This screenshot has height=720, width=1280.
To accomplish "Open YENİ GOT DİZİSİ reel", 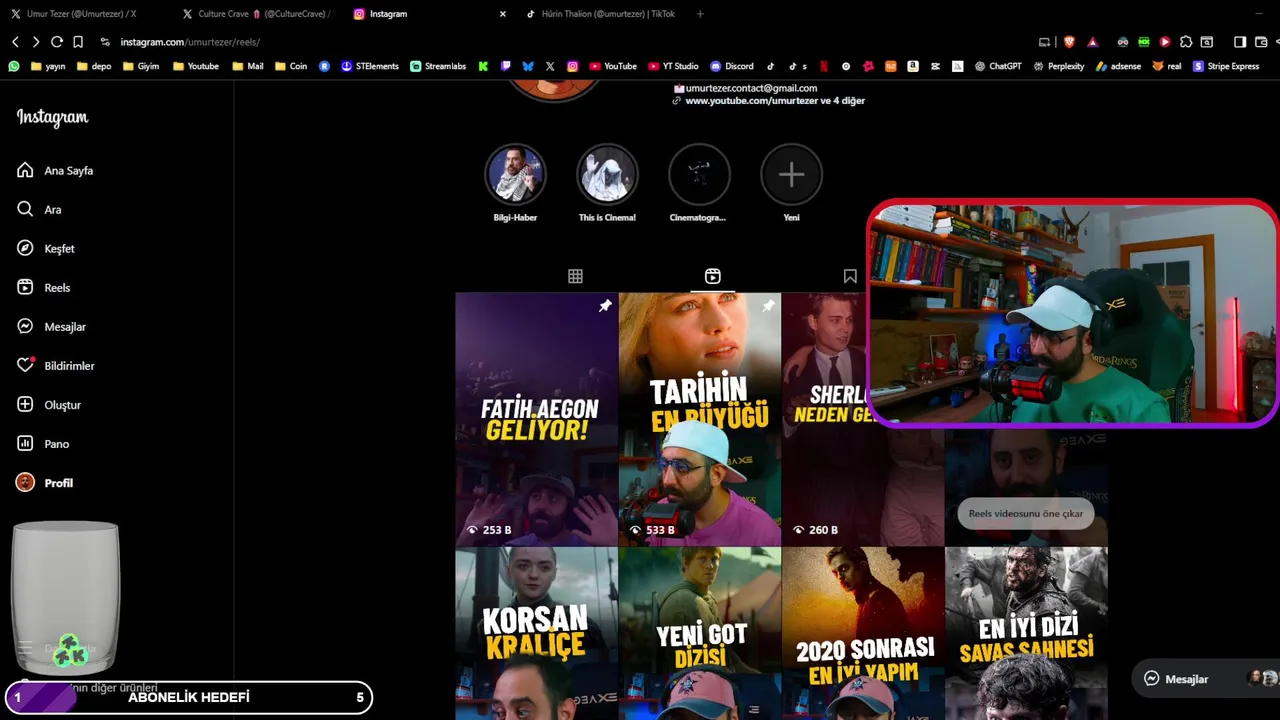I will 700,633.
